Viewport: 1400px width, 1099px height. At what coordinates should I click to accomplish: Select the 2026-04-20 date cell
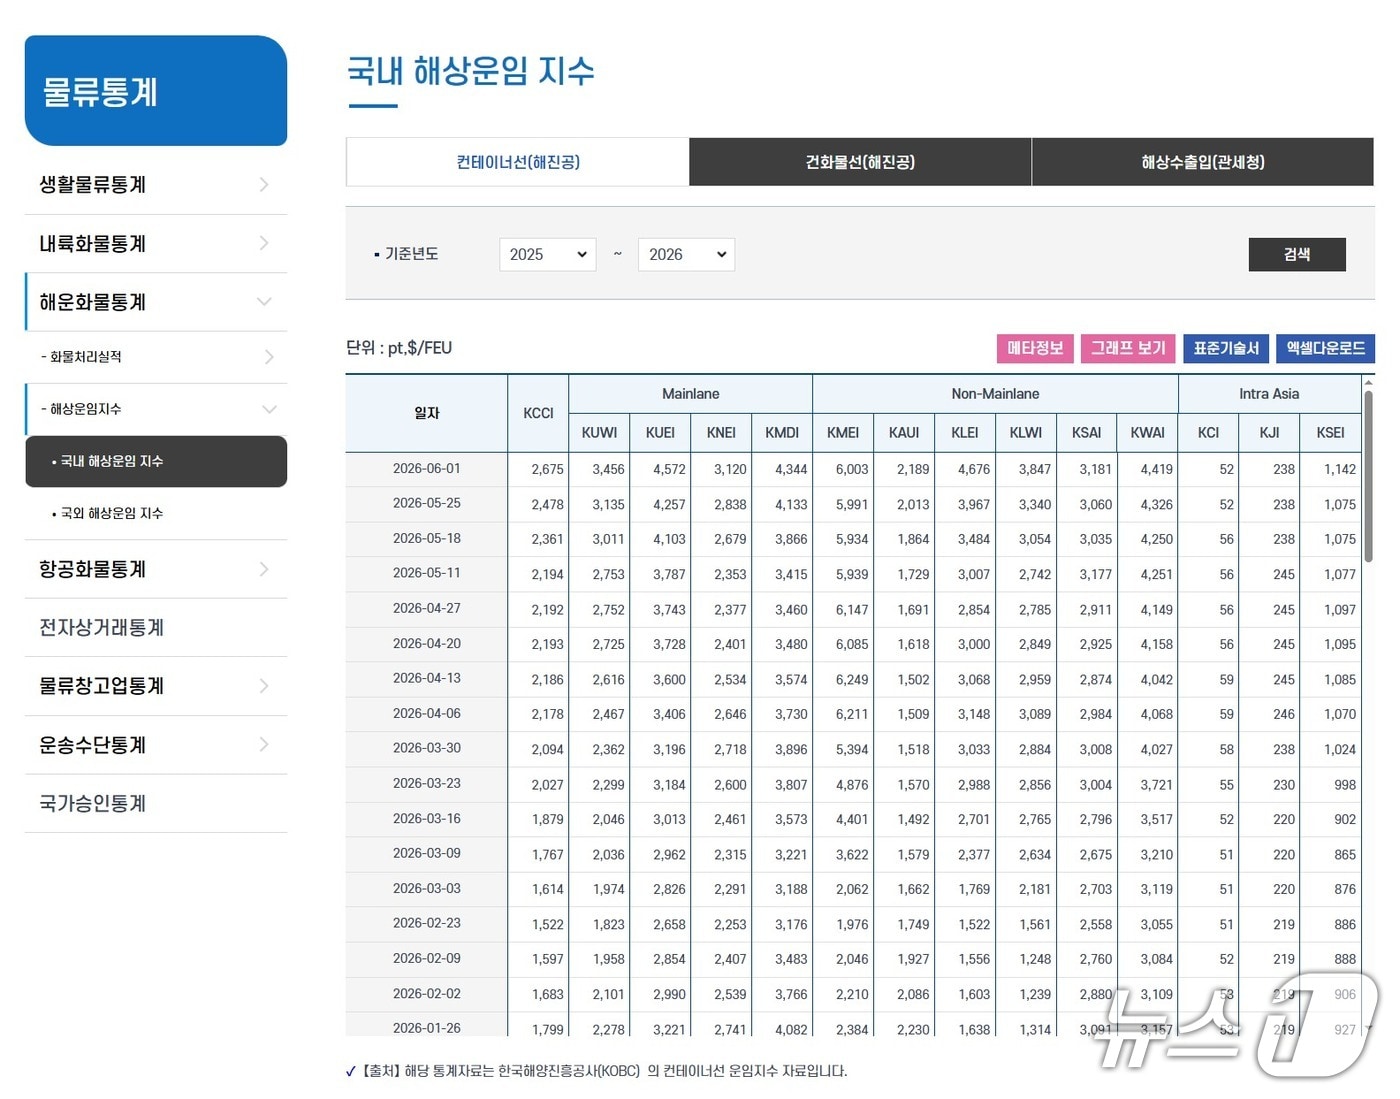coord(427,643)
